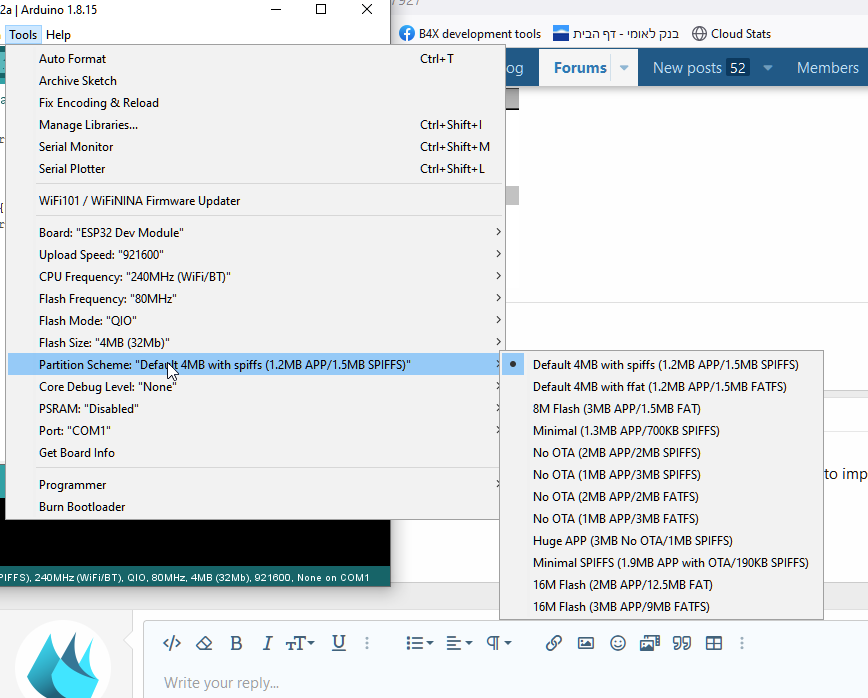The height and width of the screenshot is (698, 868).
Task: Select 16M Flash 3MB APP/9MB FATFS
Action: (x=662, y=607)
